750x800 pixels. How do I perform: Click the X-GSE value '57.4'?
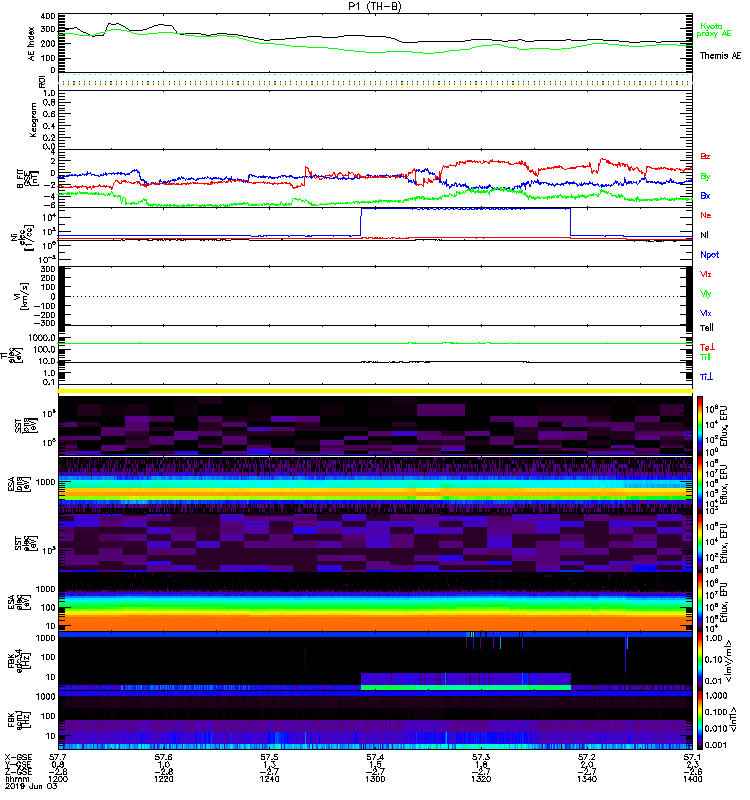(375, 757)
